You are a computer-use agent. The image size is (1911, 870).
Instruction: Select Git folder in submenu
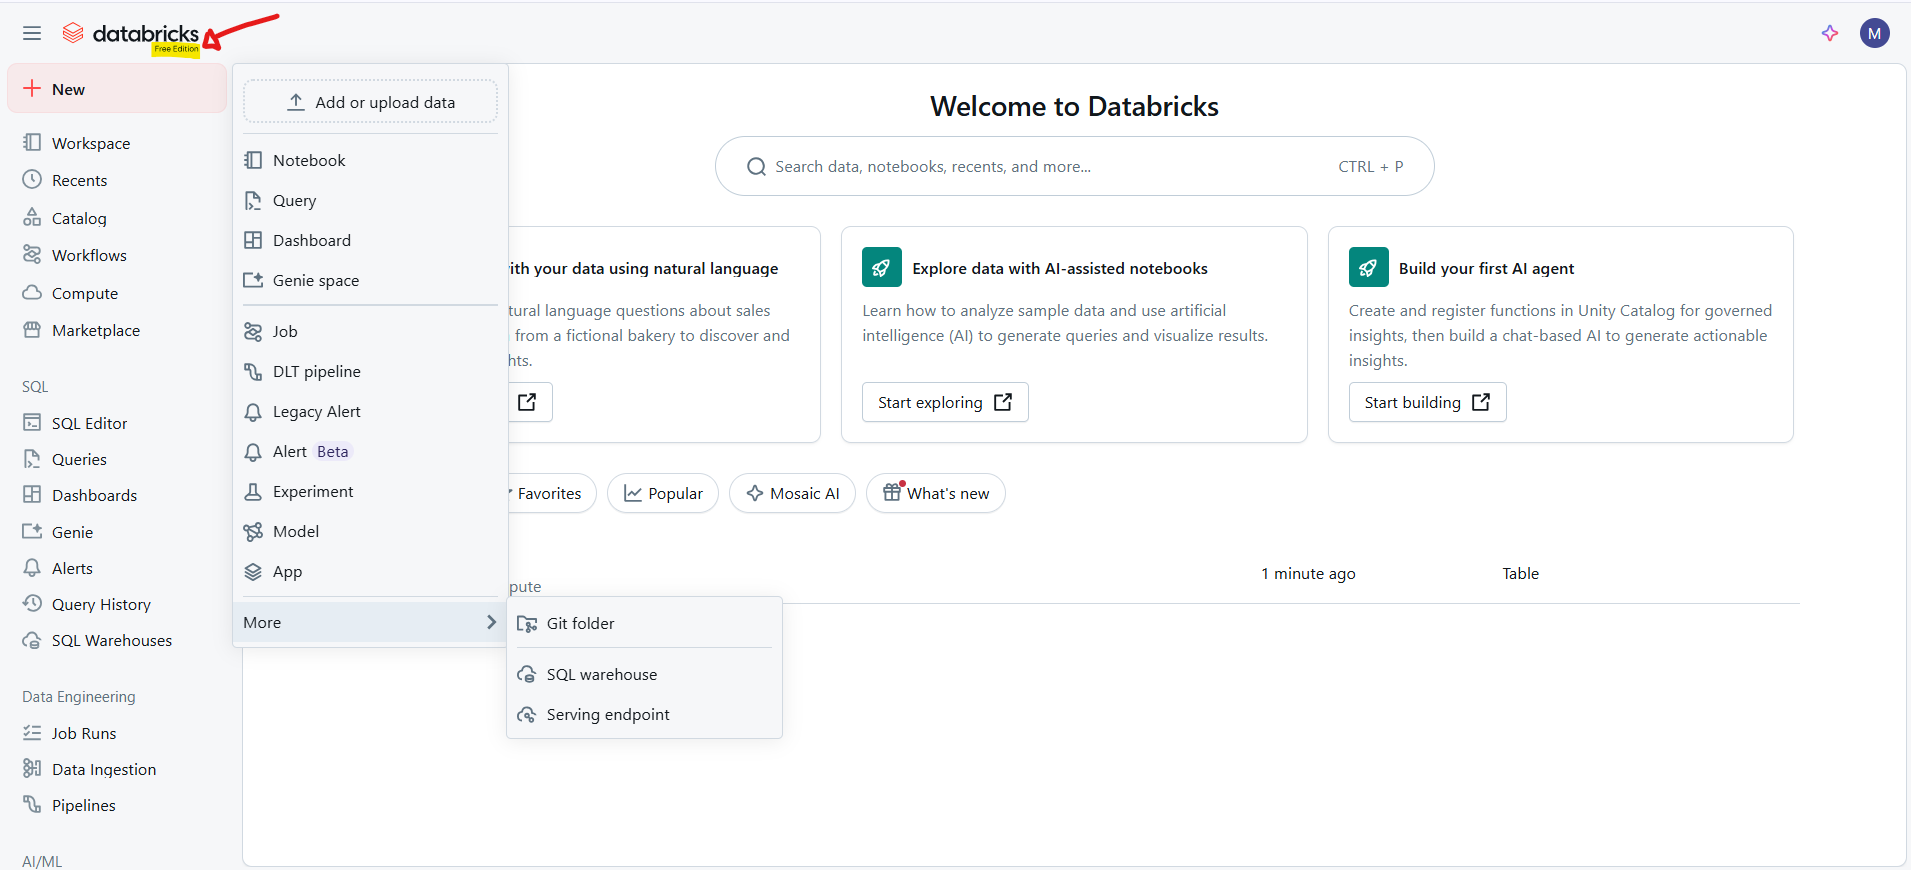[644, 623]
